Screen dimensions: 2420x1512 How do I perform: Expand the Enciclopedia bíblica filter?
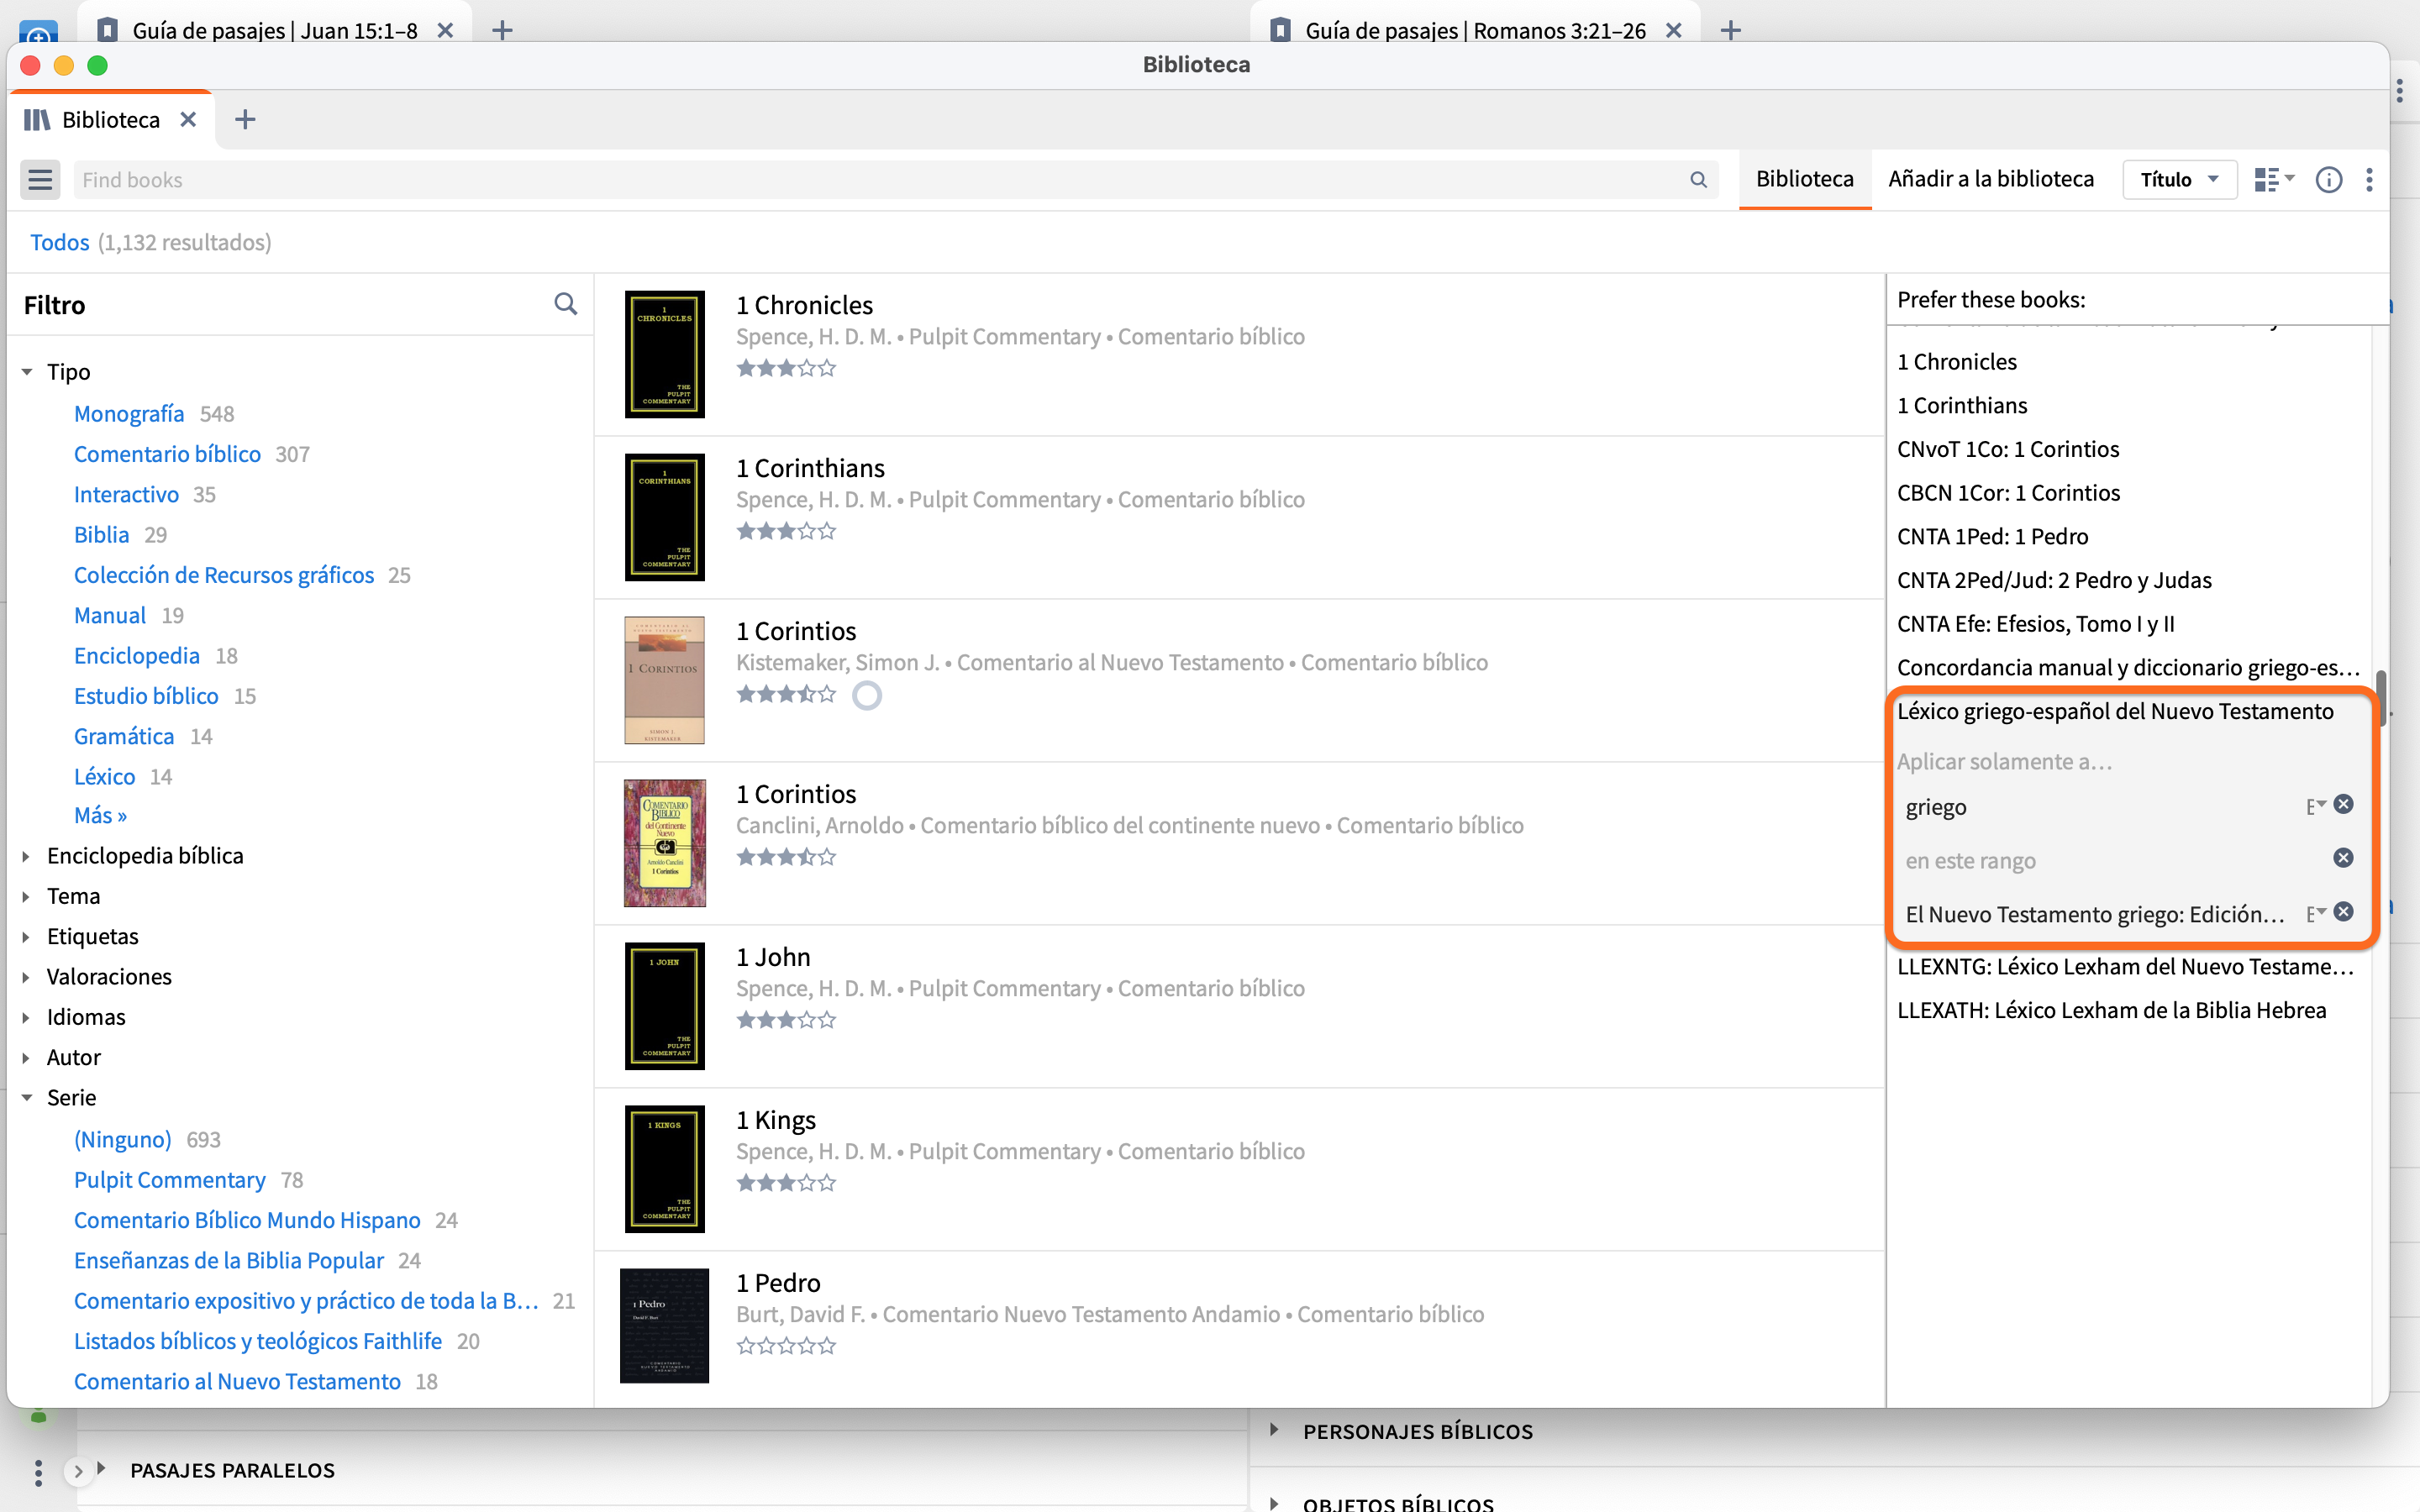click(x=27, y=856)
